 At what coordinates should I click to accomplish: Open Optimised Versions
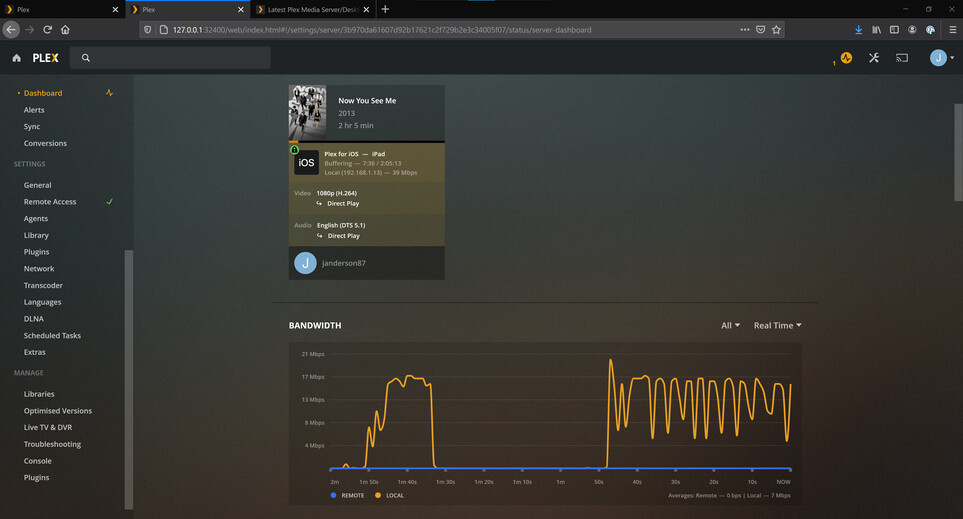point(58,411)
